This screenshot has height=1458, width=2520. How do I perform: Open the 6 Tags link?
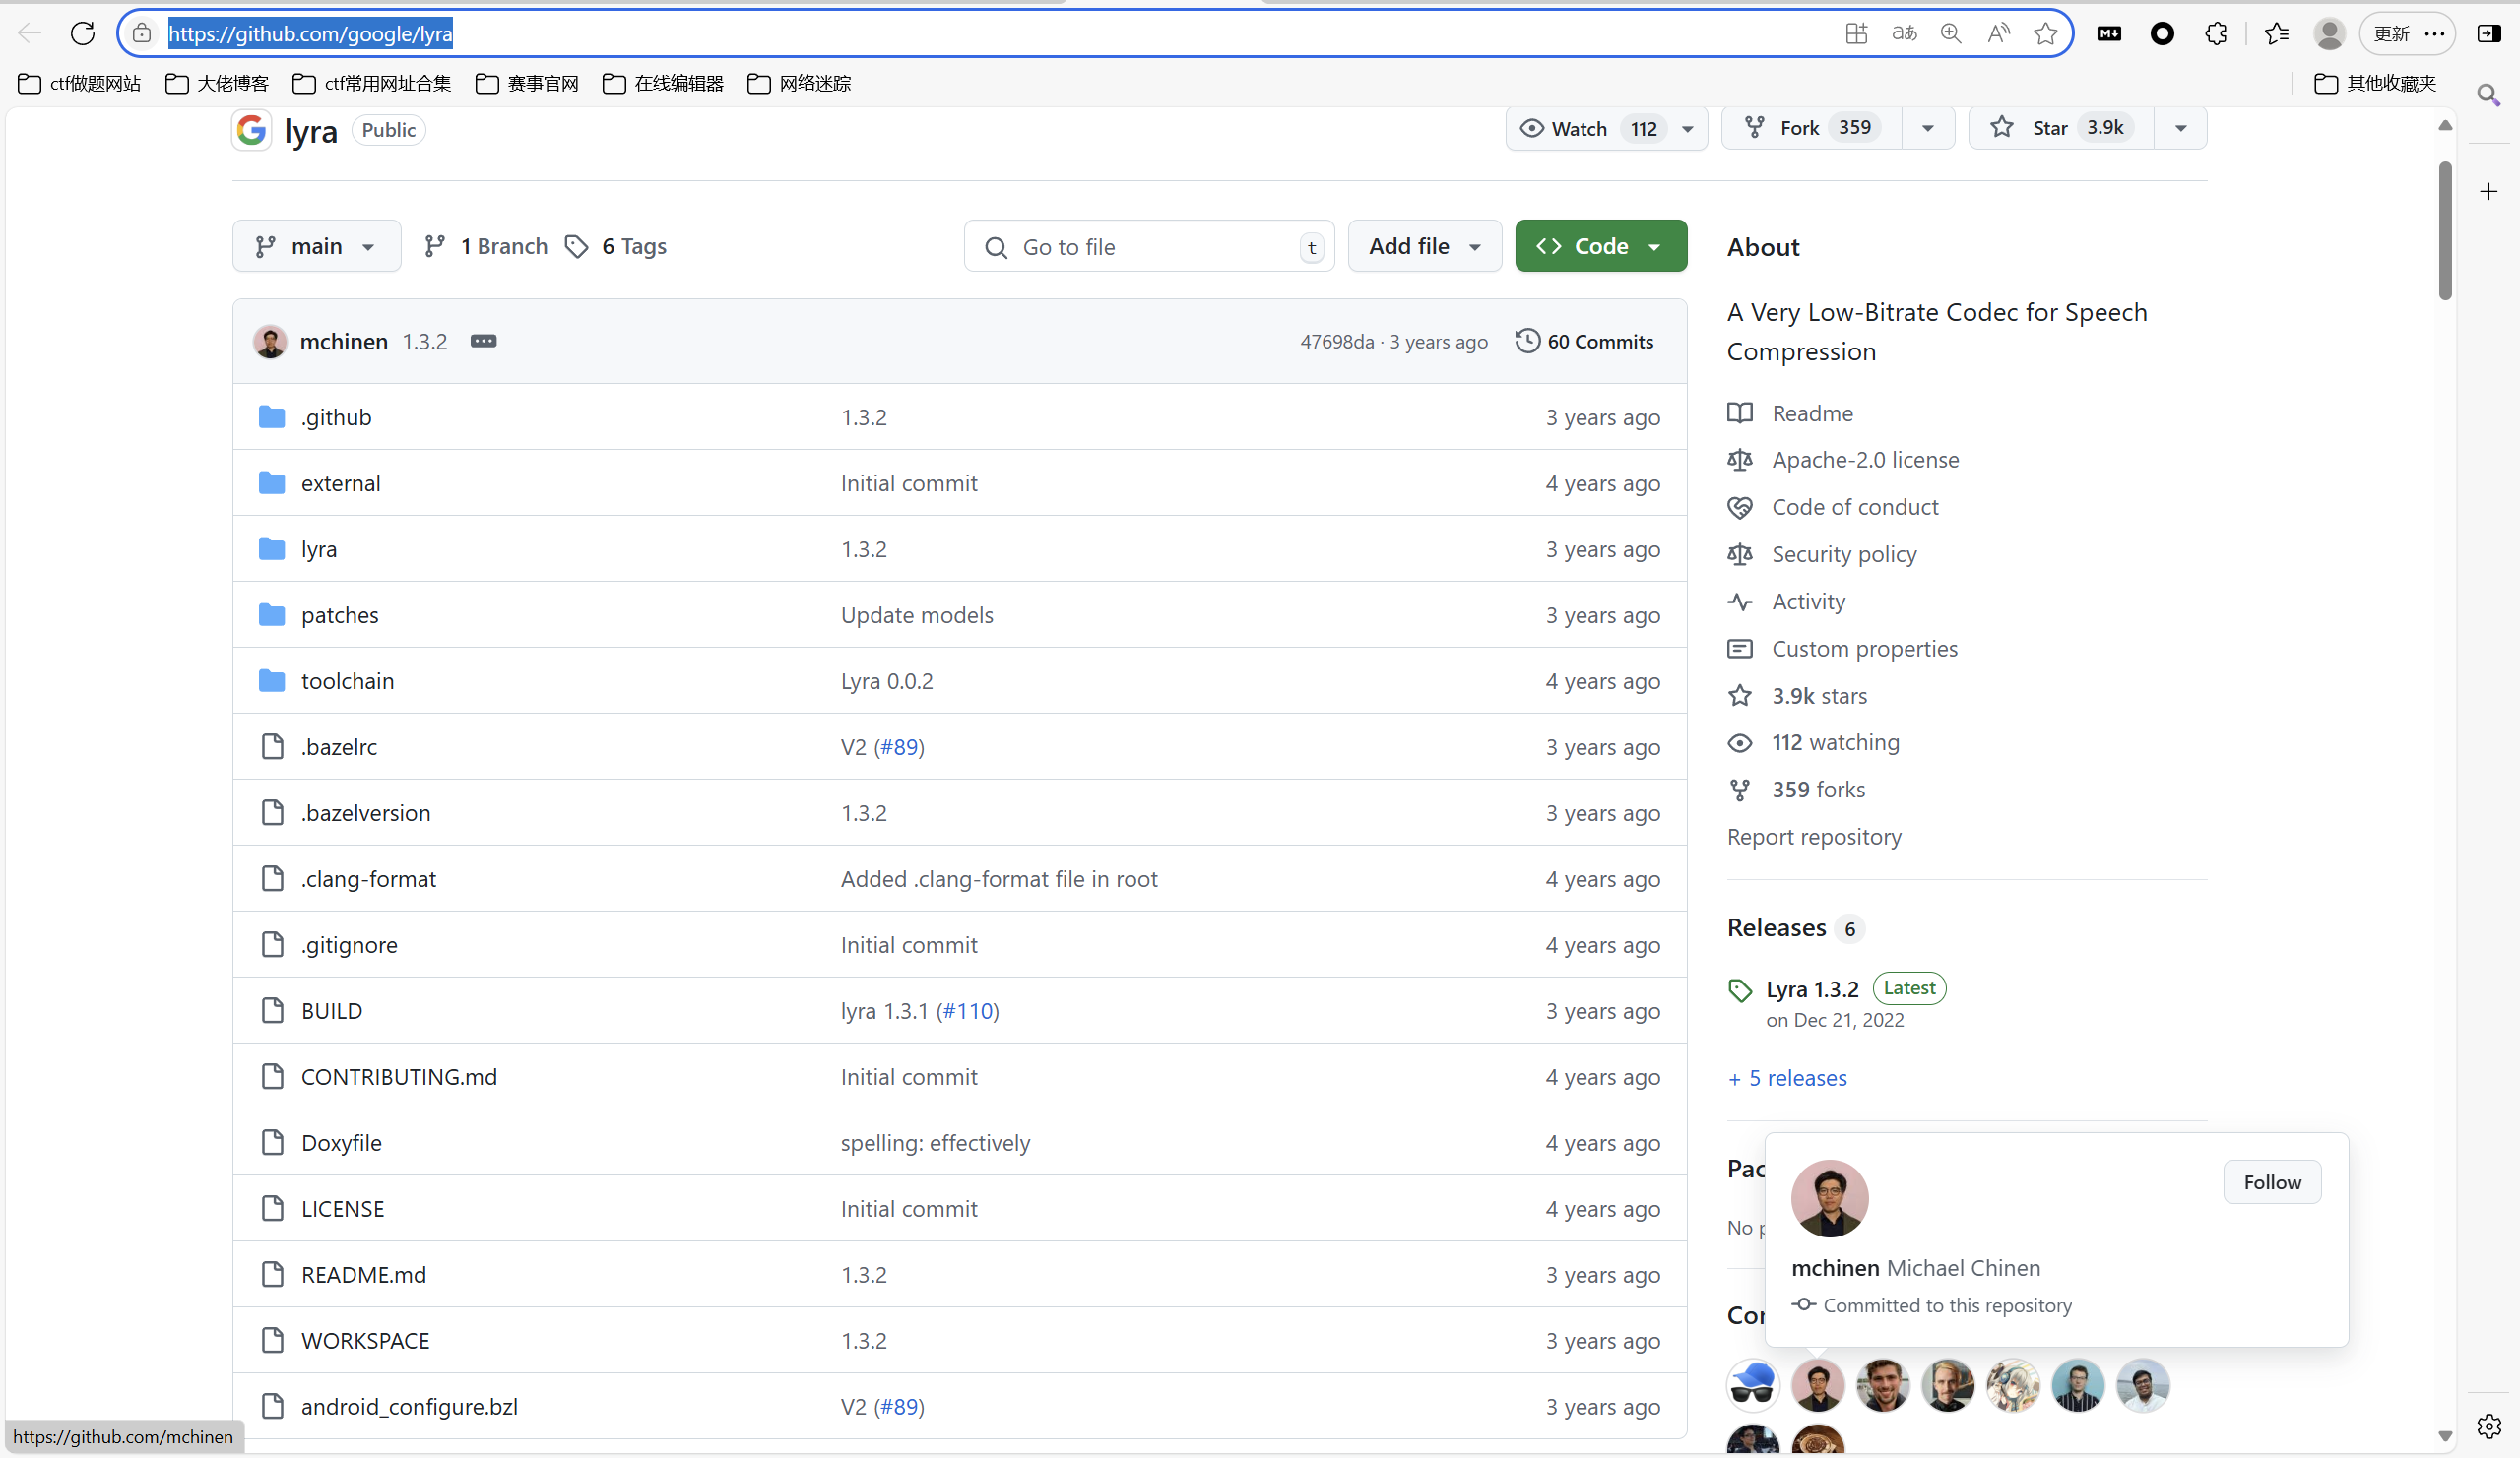616,246
